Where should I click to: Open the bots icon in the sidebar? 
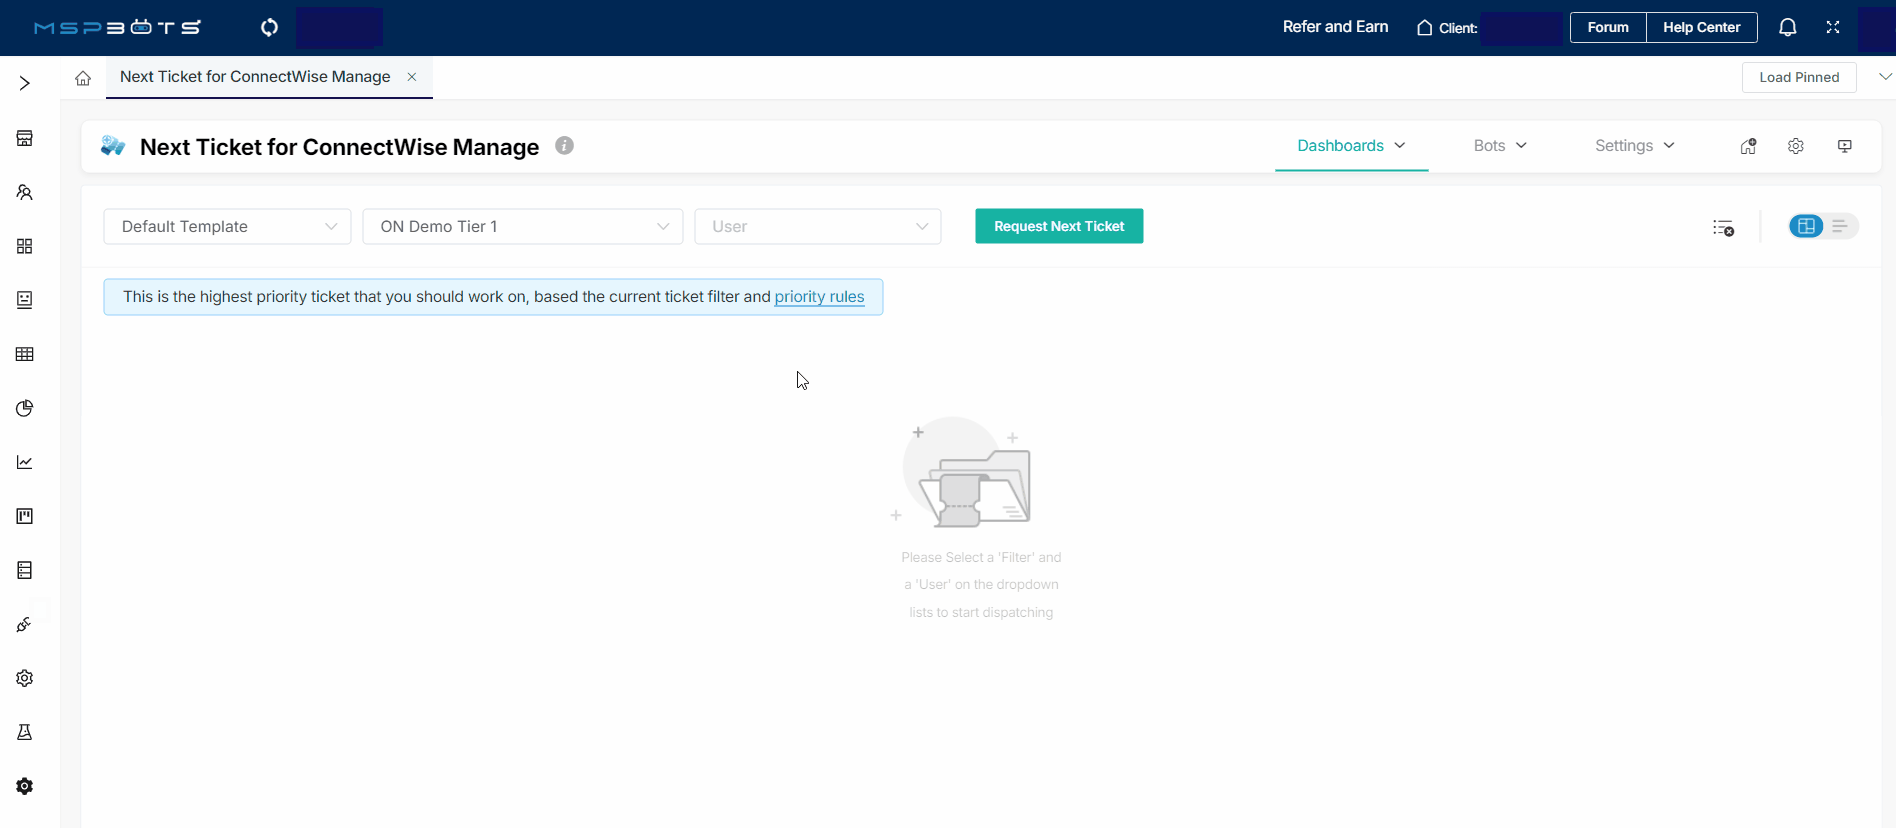coord(25,300)
